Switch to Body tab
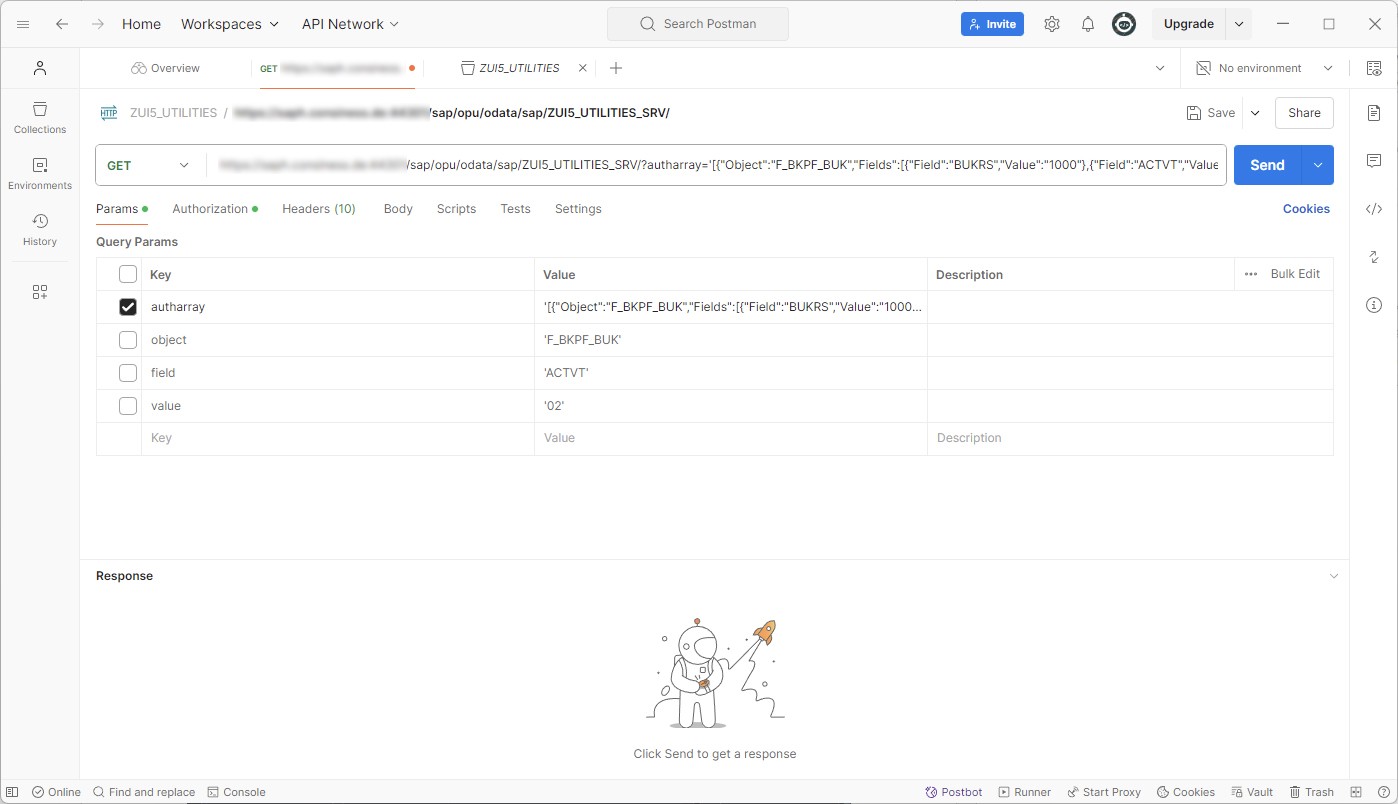Screen dimensions: 1398x804 pyautogui.click(x=398, y=209)
